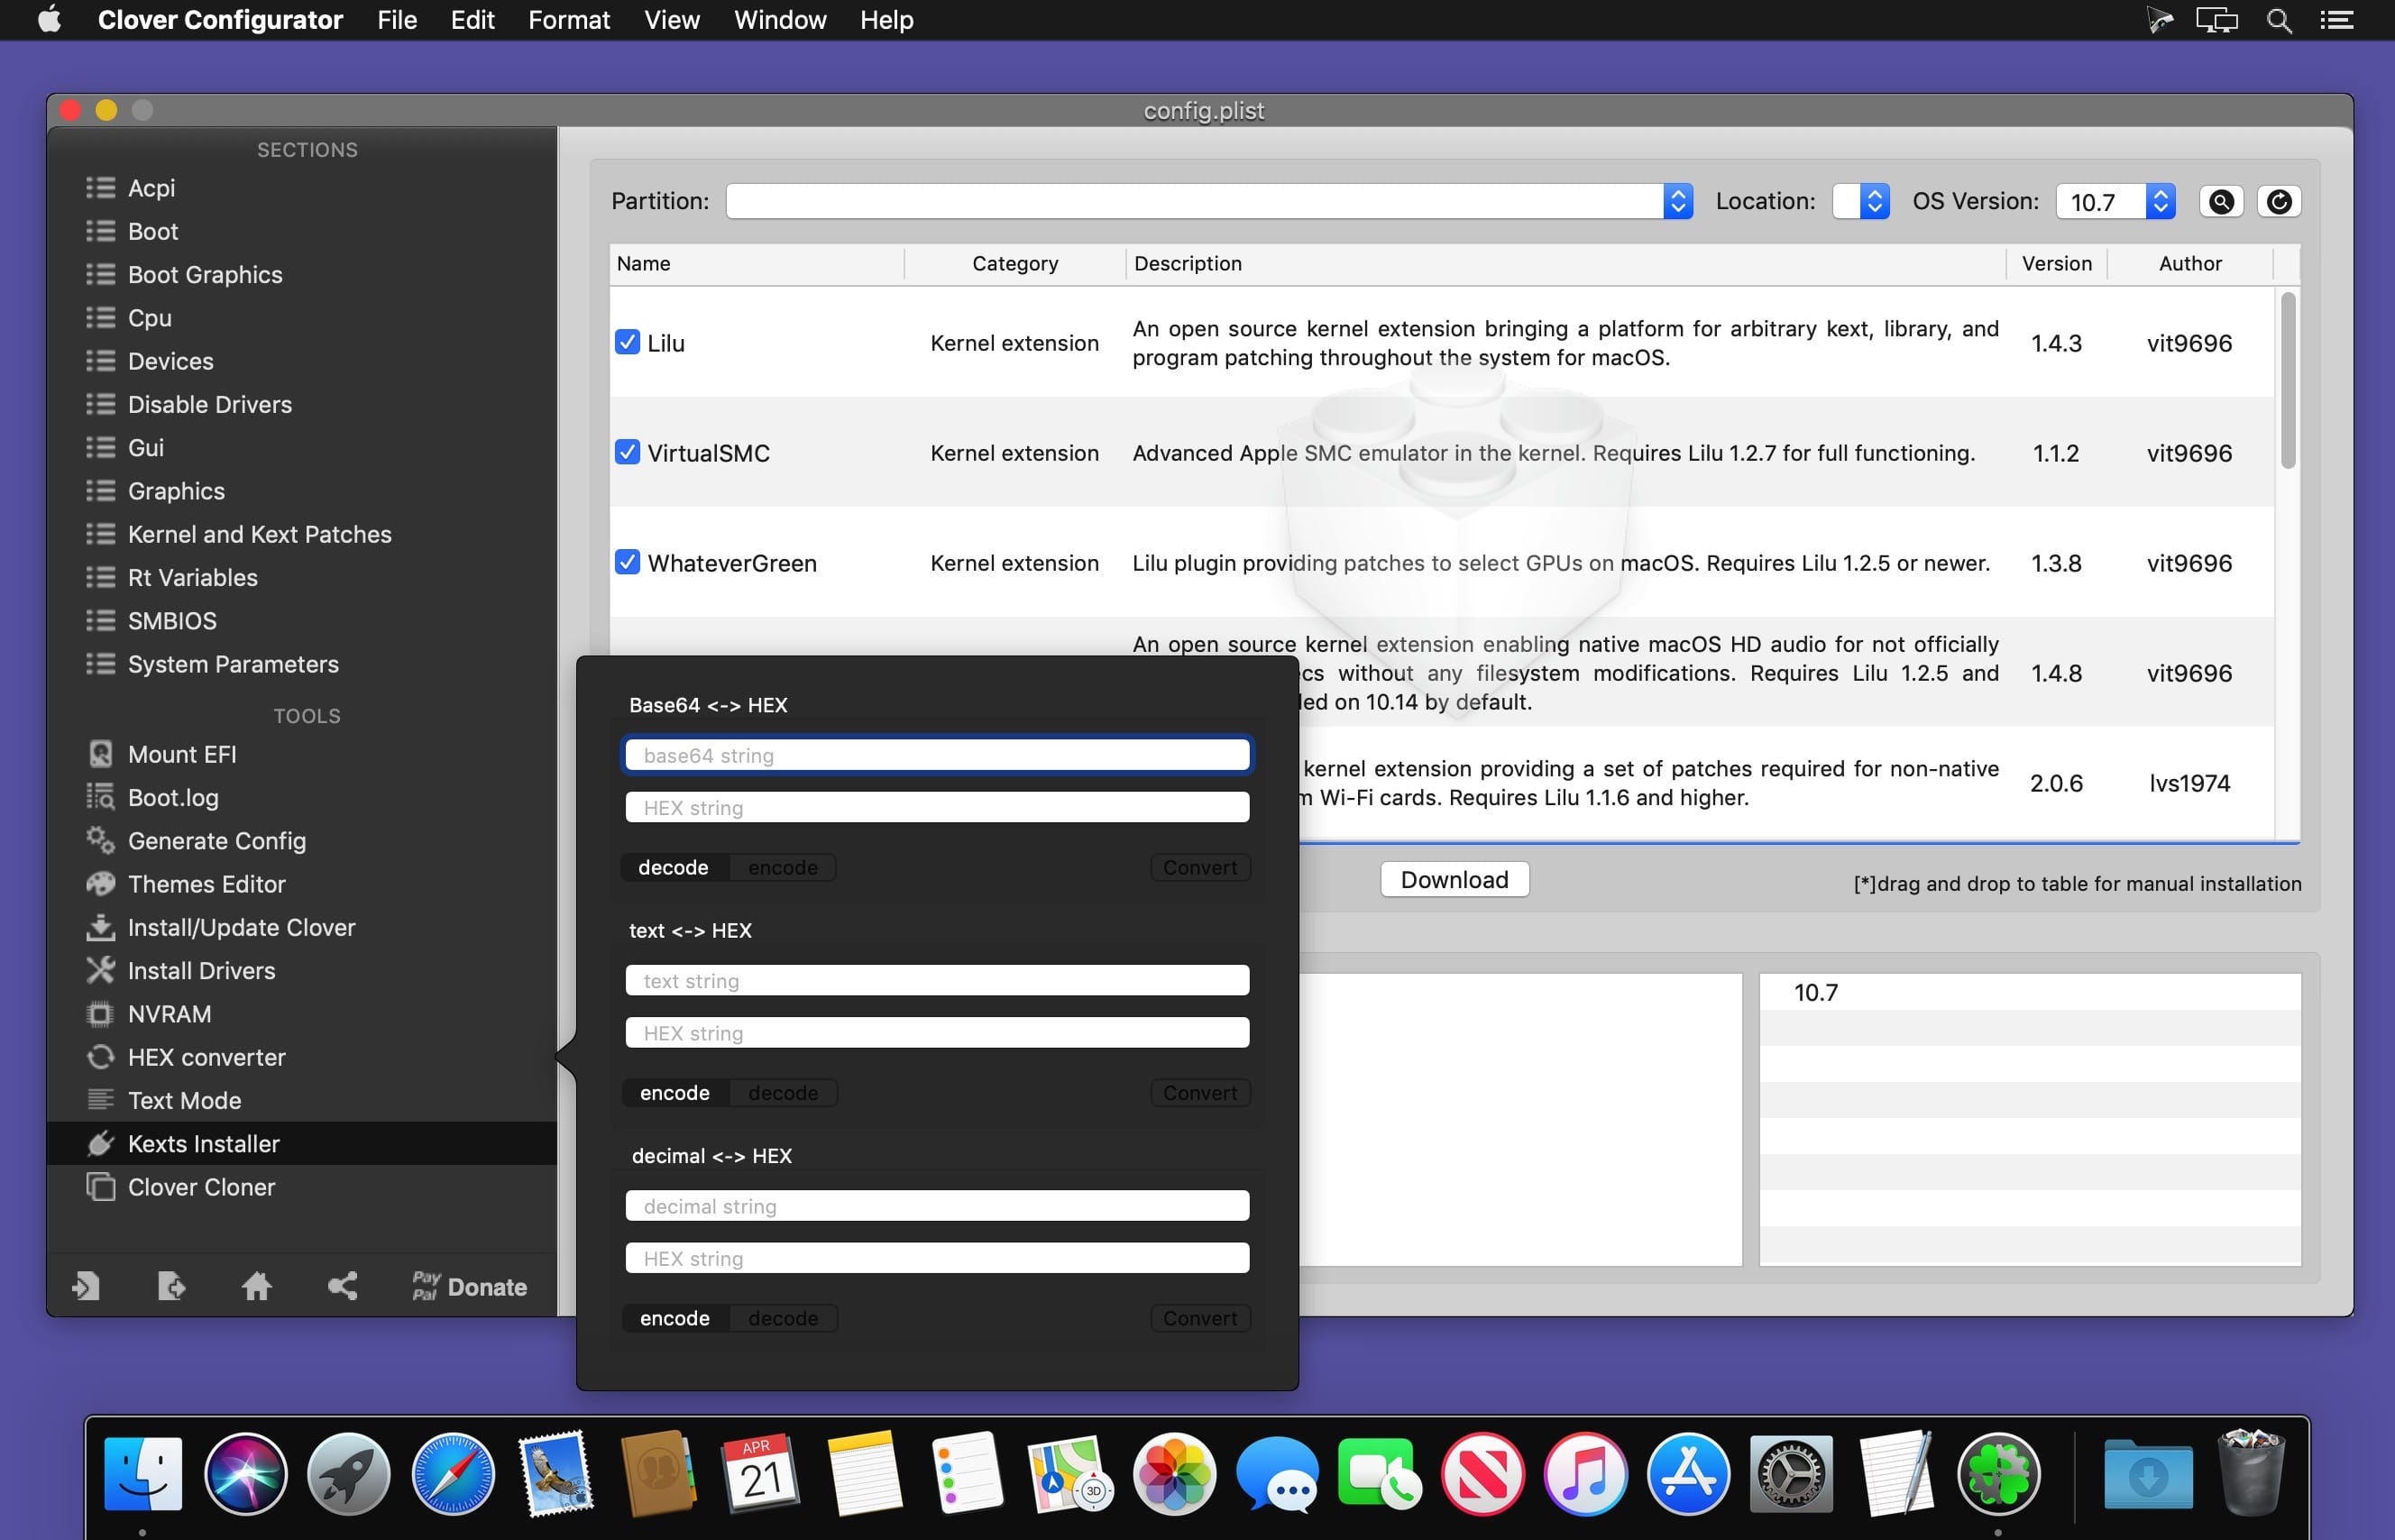Open Spotlight search in the menu bar

(2279, 21)
